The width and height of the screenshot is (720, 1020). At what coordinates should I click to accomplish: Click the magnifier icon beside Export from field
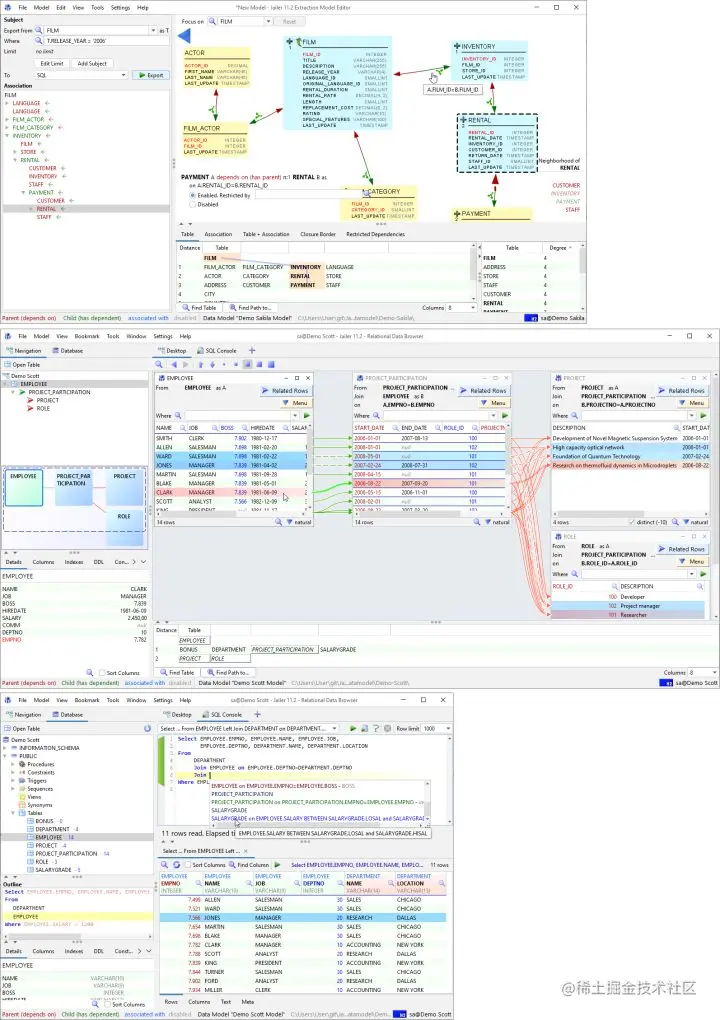39,31
